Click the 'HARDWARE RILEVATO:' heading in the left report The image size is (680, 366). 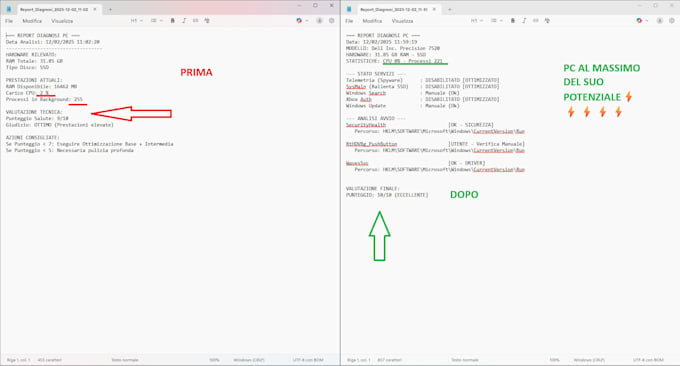click(31, 55)
